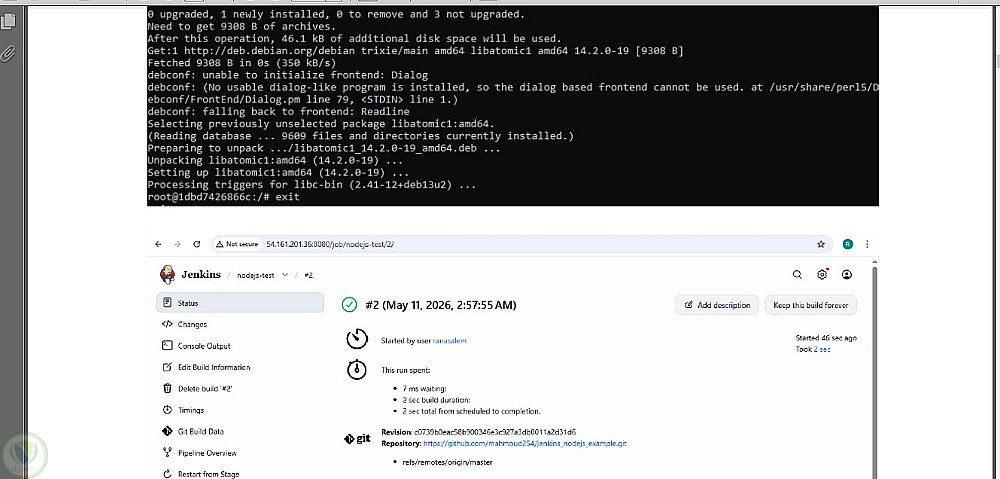This screenshot has width=1000, height=479.
Task: Reload the page with the browser refresh icon
Action: [196, 244]
